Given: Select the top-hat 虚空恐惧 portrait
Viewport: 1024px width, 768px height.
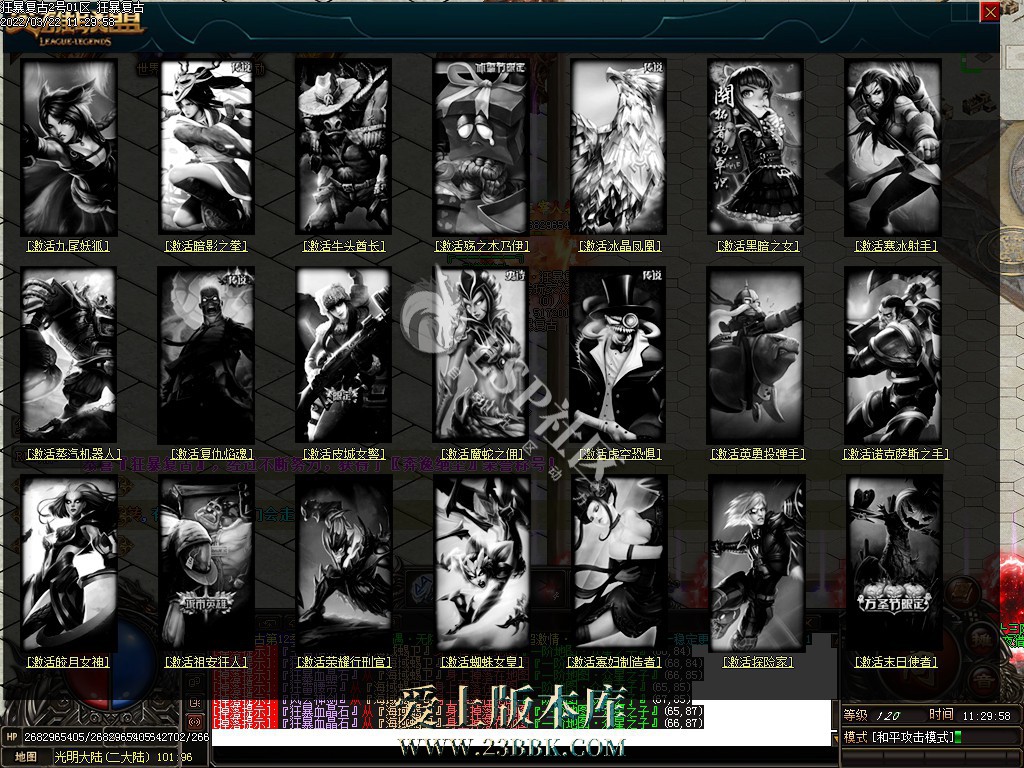Looking at the screenshot, I should coord(618,355).
